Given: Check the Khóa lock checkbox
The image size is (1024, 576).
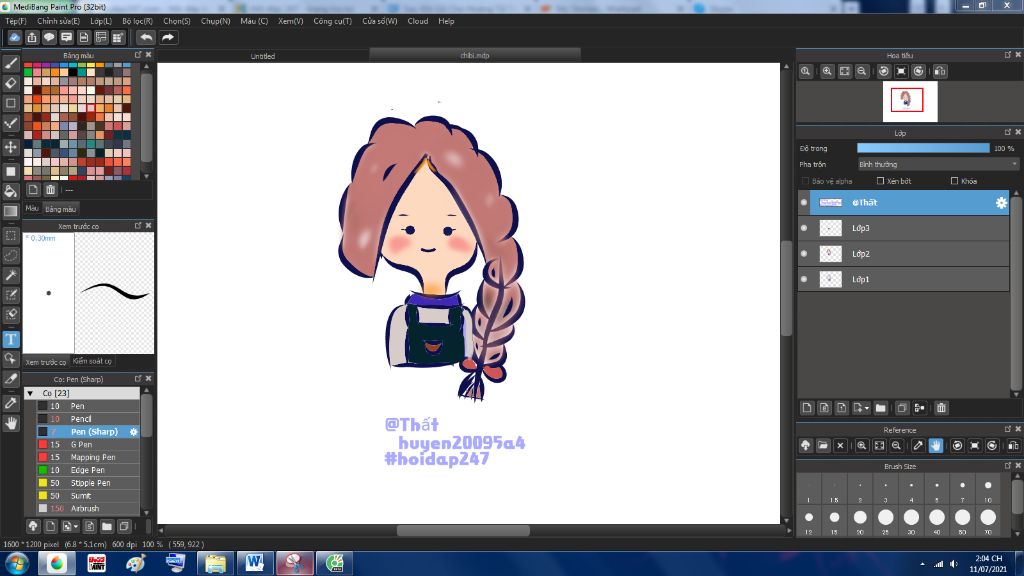Looking at the screenshot, I should [x=954, y=181].
